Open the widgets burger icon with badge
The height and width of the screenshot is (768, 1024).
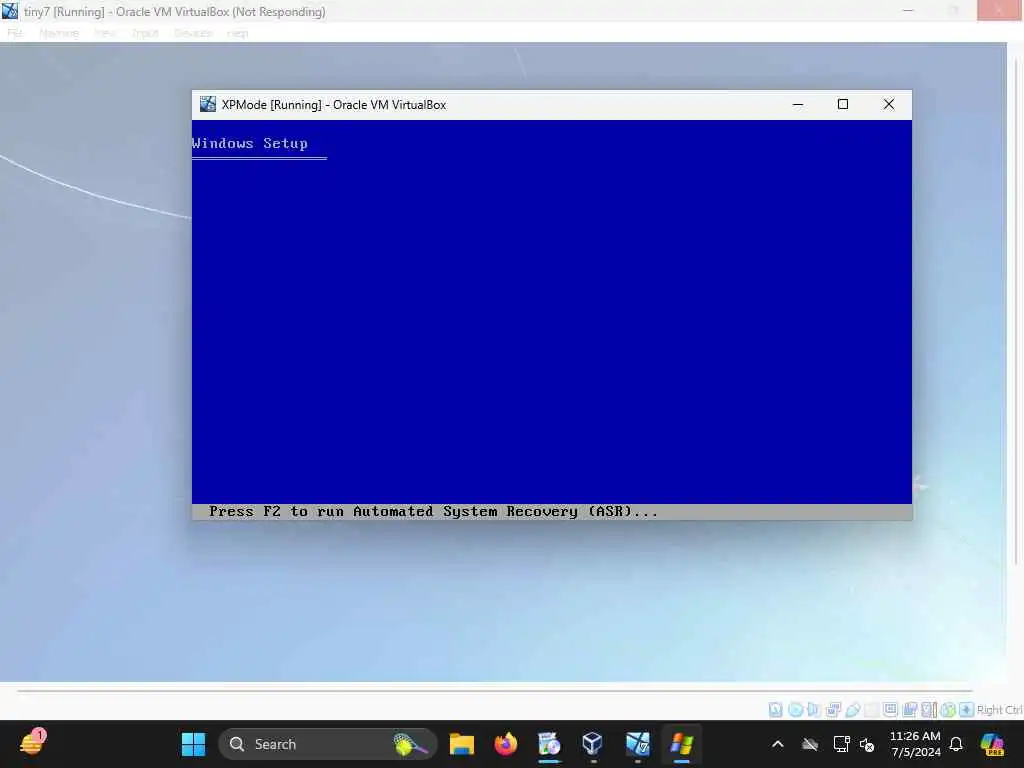point(32,743)
